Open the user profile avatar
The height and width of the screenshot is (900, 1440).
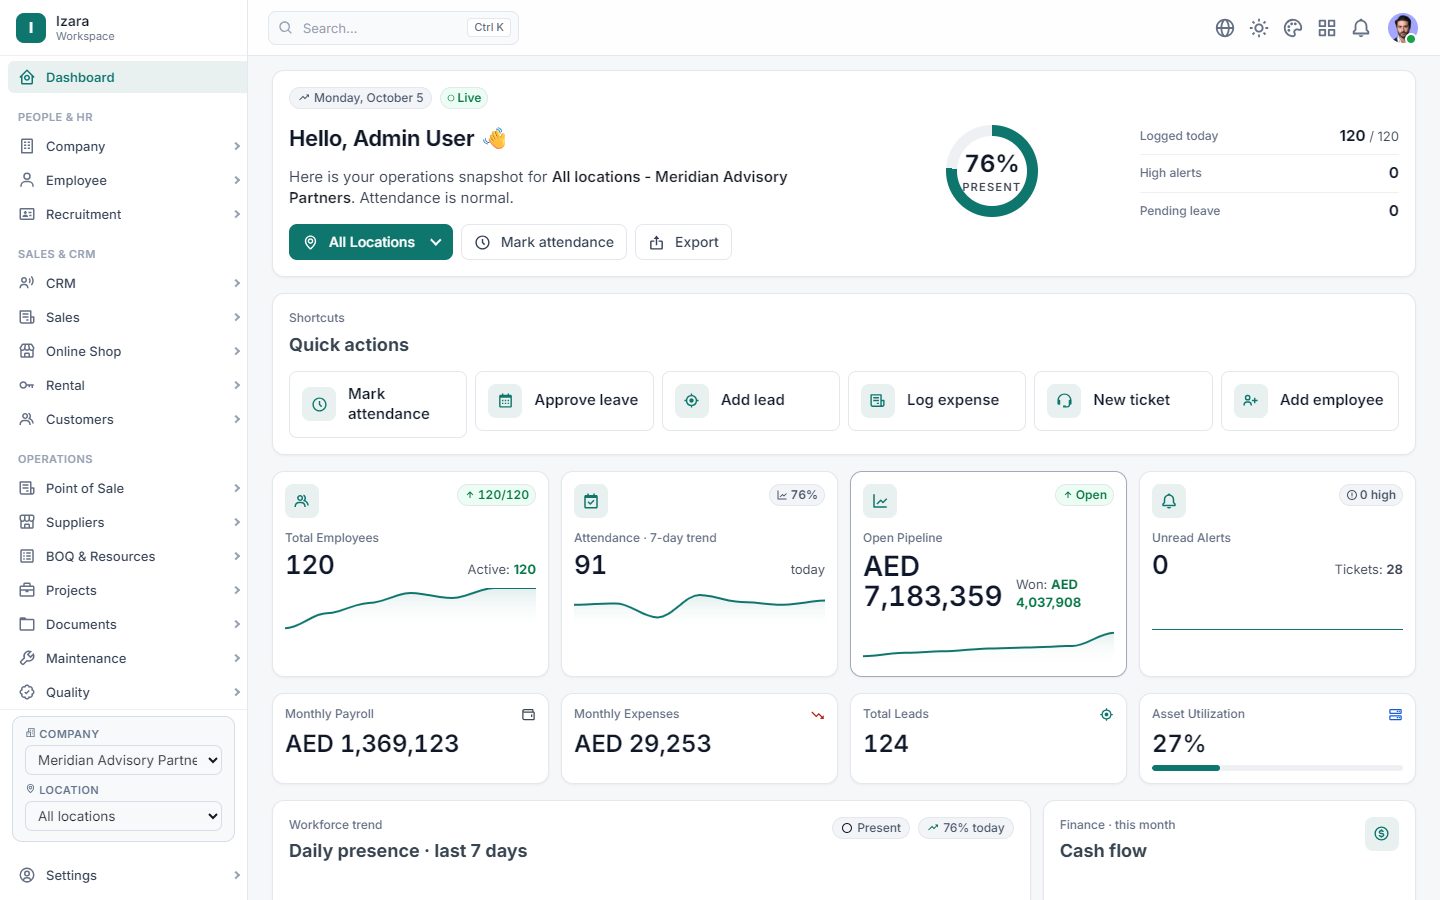point(1403,28)
